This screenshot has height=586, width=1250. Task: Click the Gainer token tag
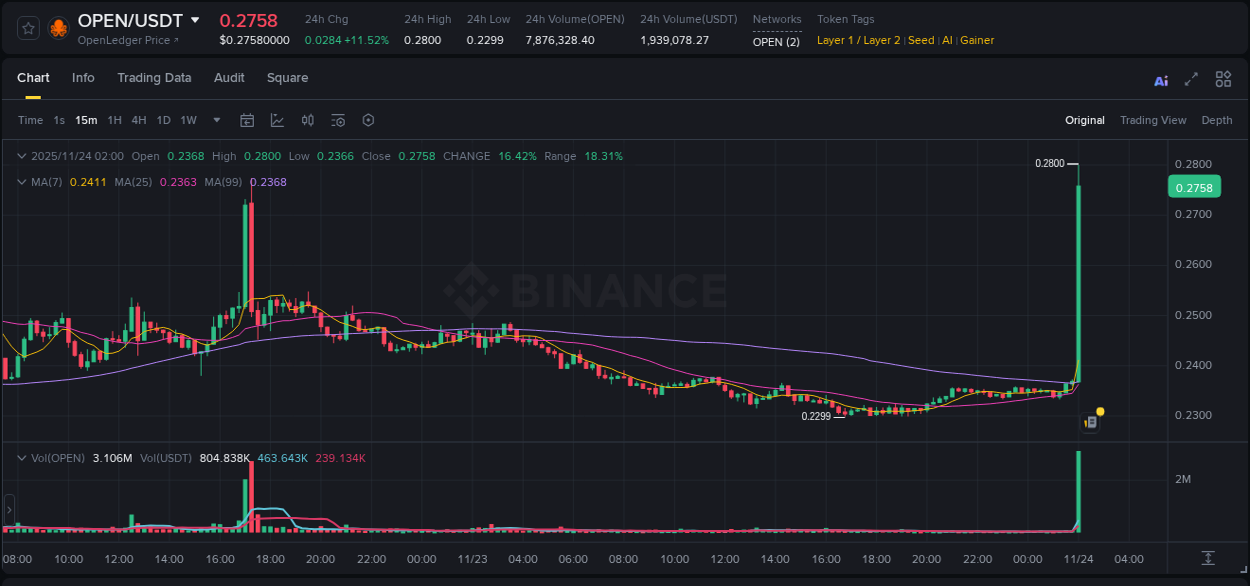pos(977,40)
